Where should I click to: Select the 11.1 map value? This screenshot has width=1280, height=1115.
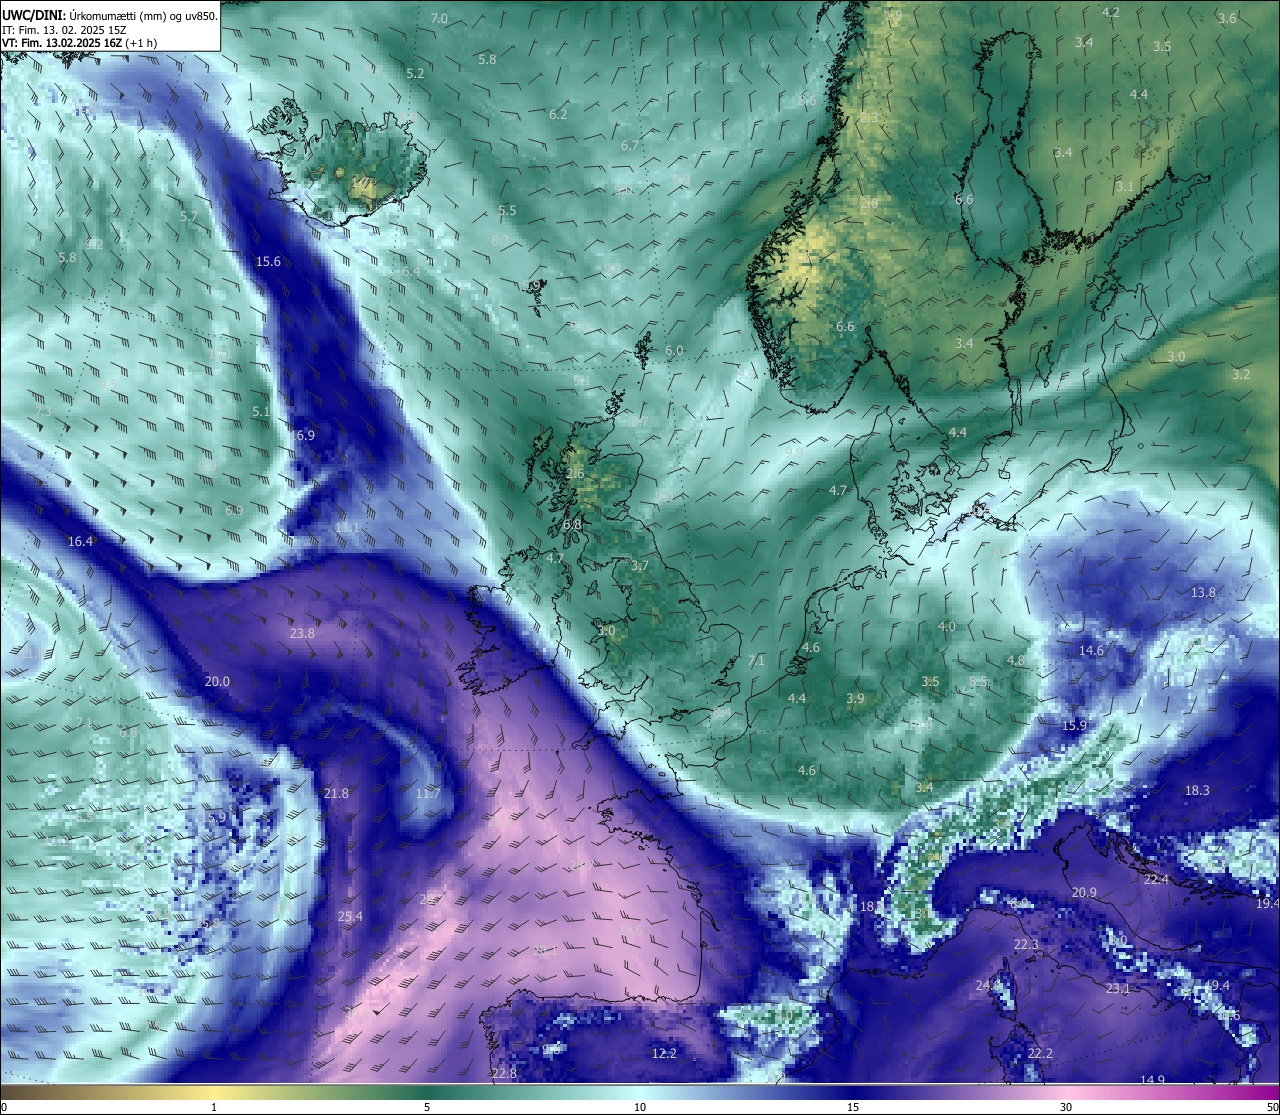pos(347,527)
